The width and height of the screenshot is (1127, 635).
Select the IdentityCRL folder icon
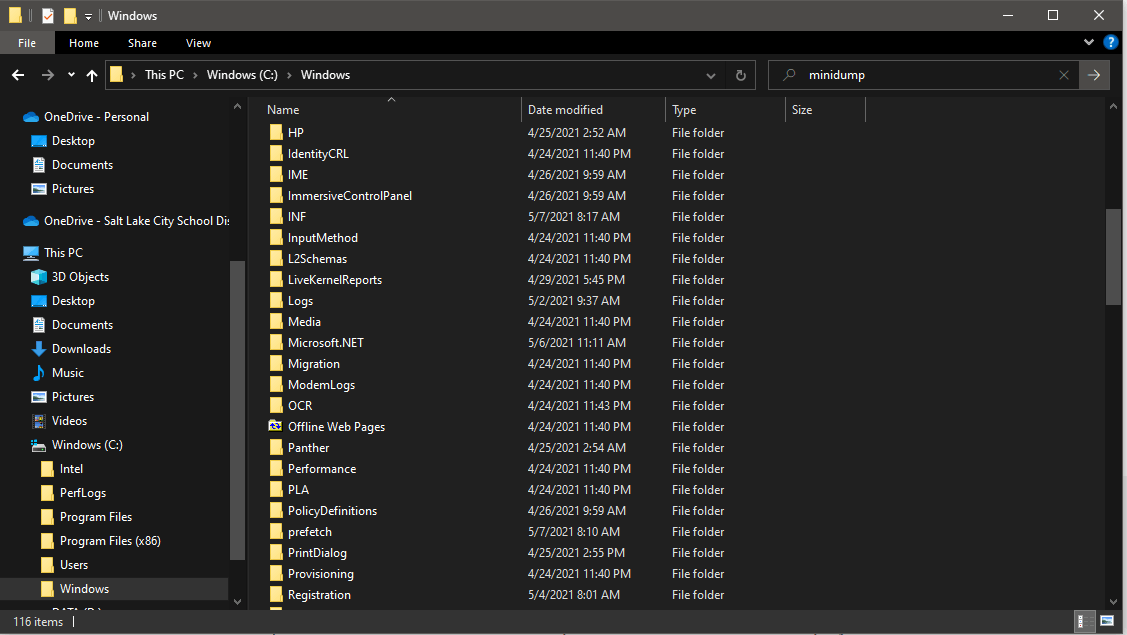[x=276, y=153]
